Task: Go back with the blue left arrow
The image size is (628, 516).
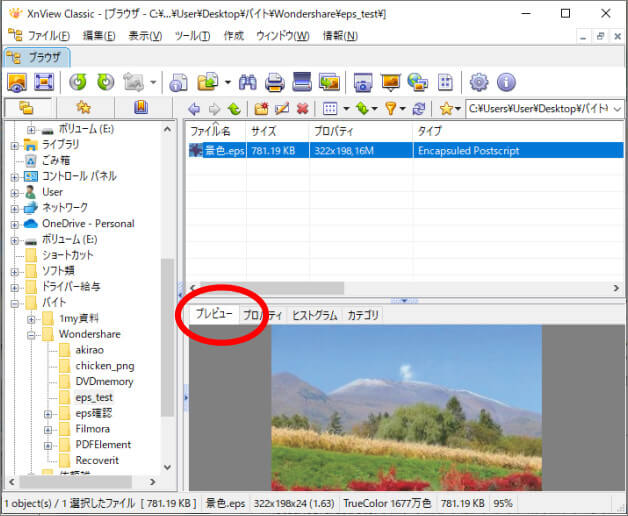Action: tap(194, 109)
